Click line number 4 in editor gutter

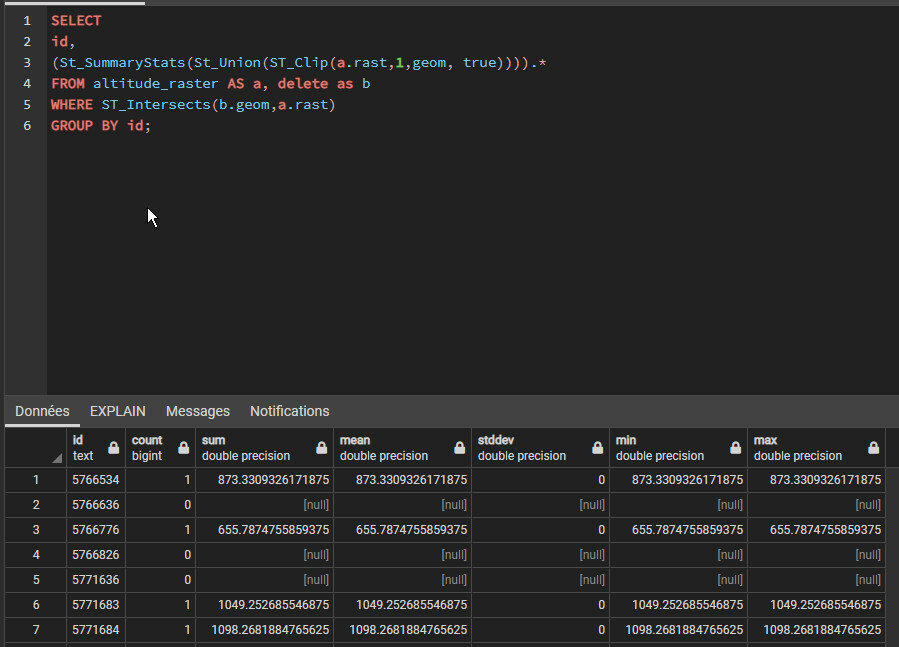[27, 84]
